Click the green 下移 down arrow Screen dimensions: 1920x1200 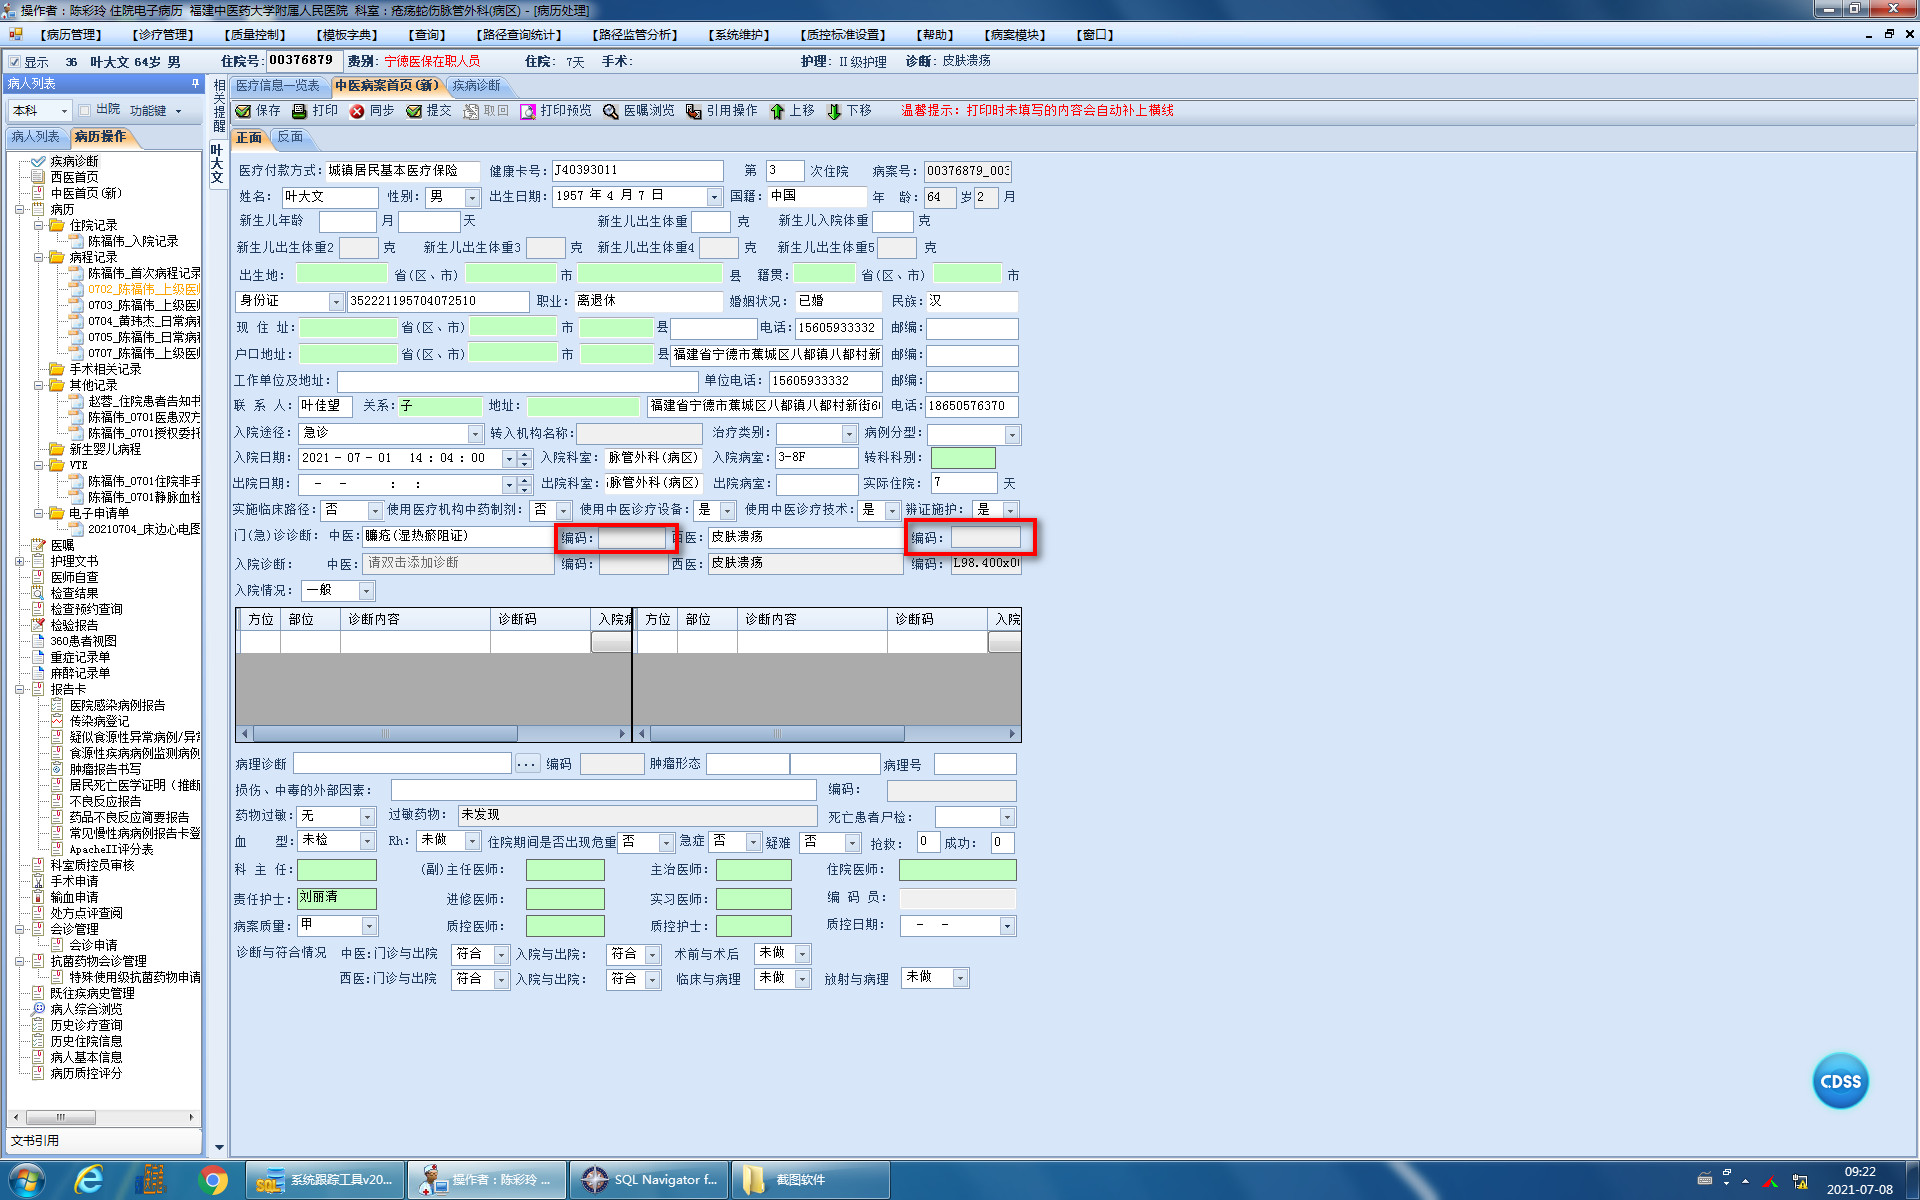[x=834, y=111]
